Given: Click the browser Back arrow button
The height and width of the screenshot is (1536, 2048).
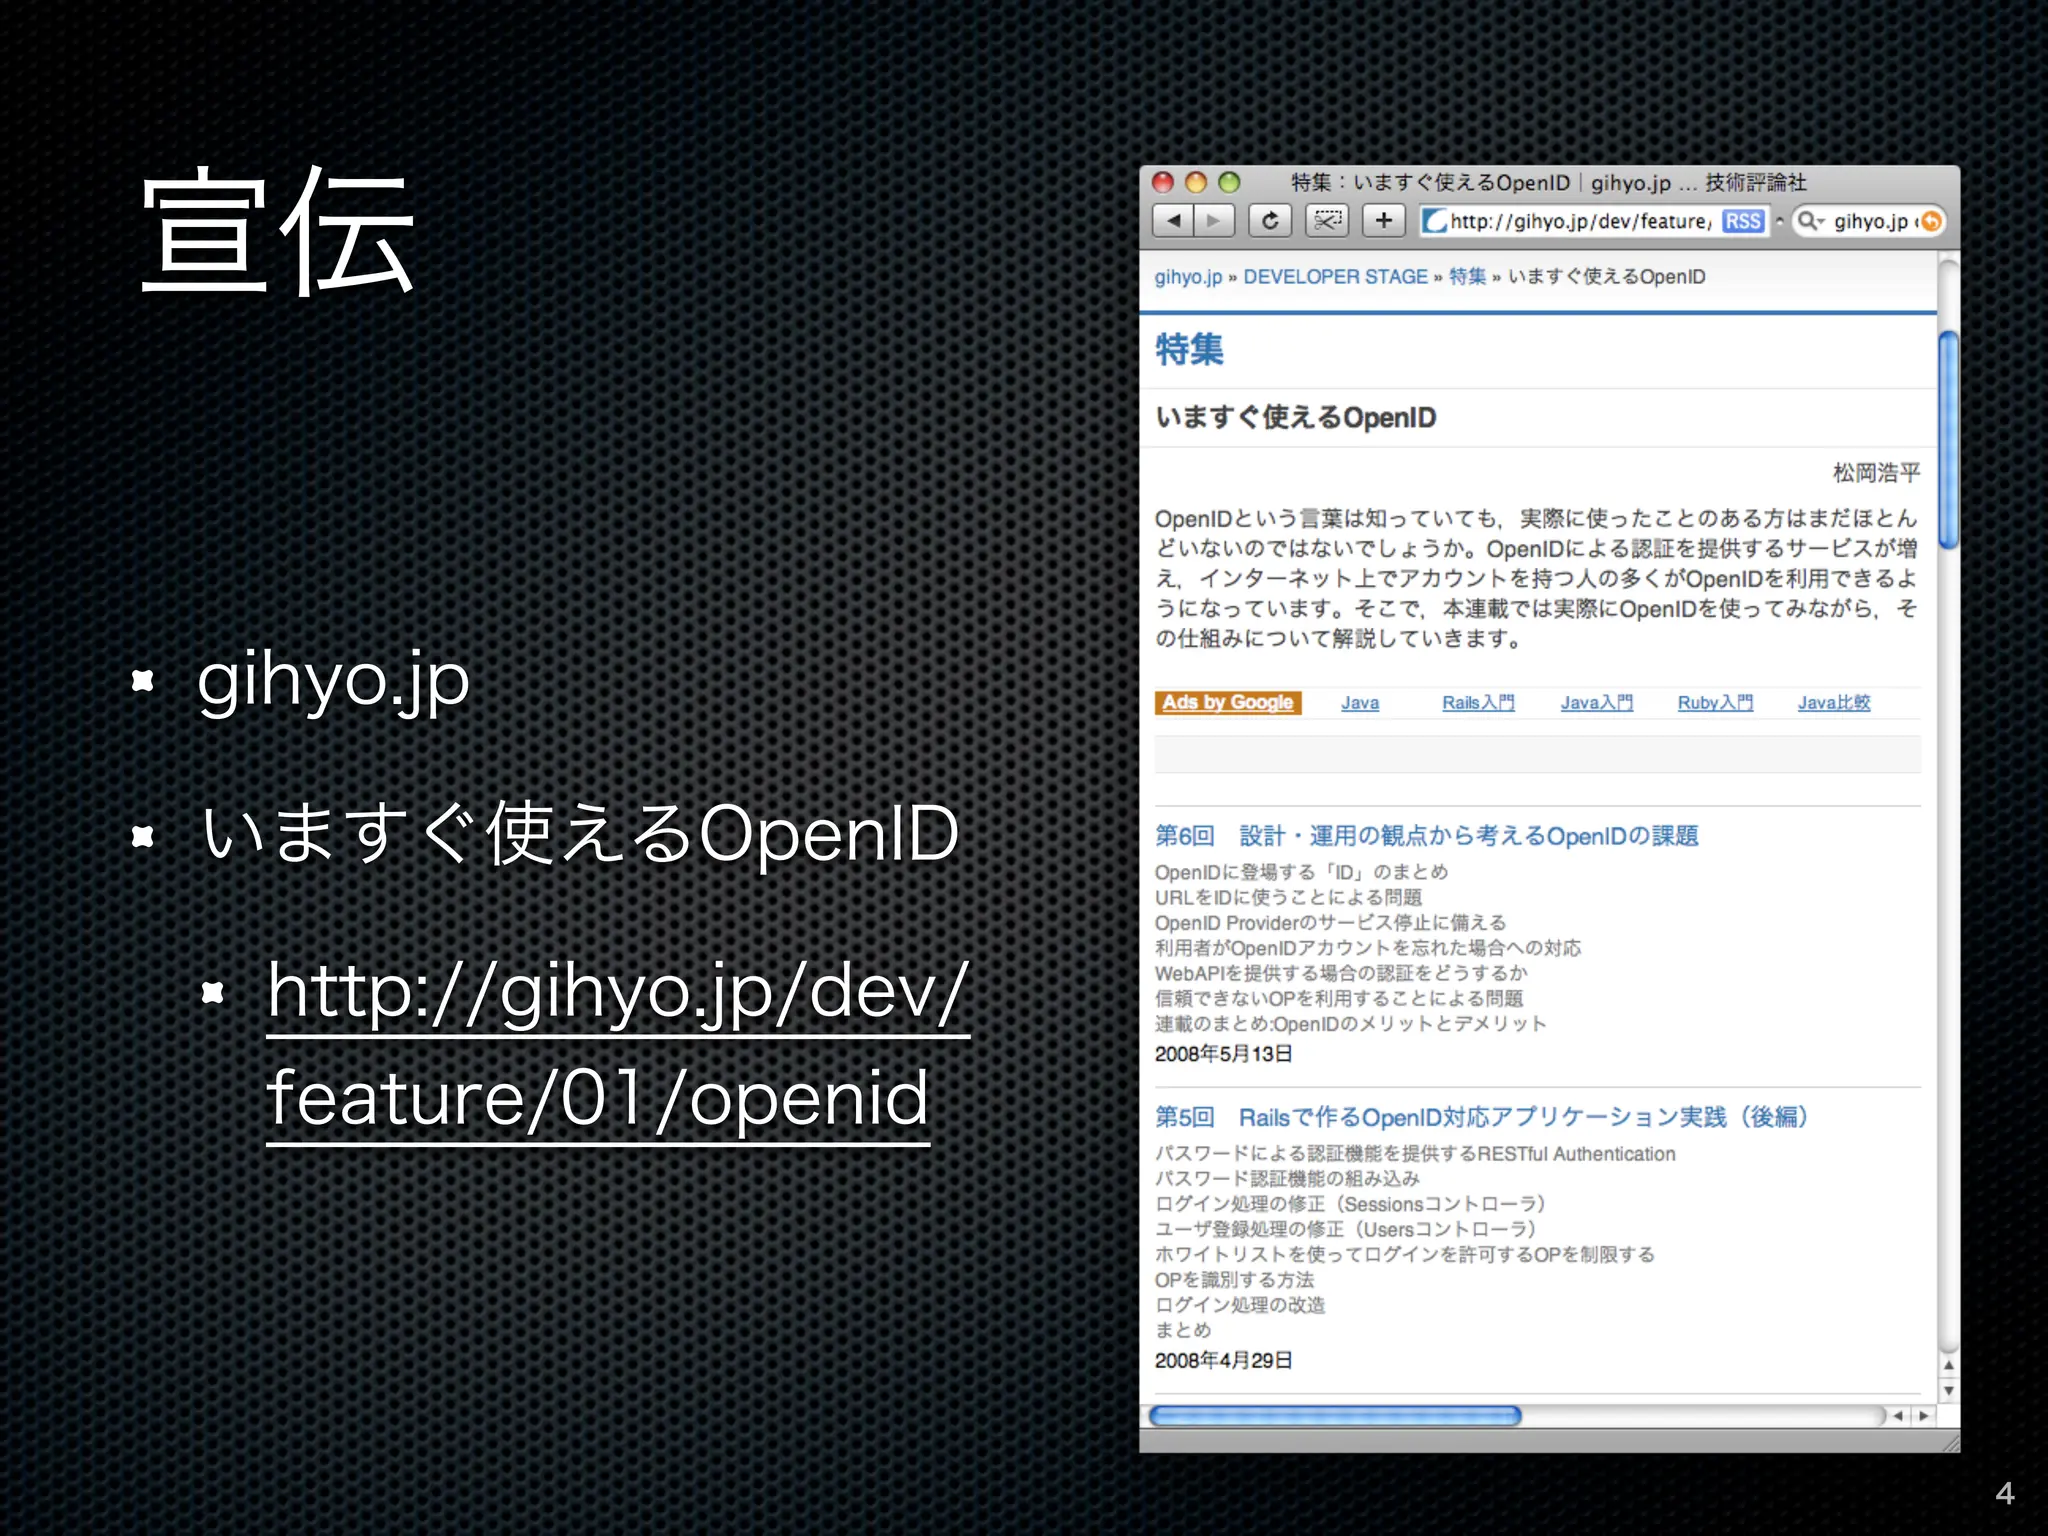Looking at the screenshot, I should (x=1173, y=221).
